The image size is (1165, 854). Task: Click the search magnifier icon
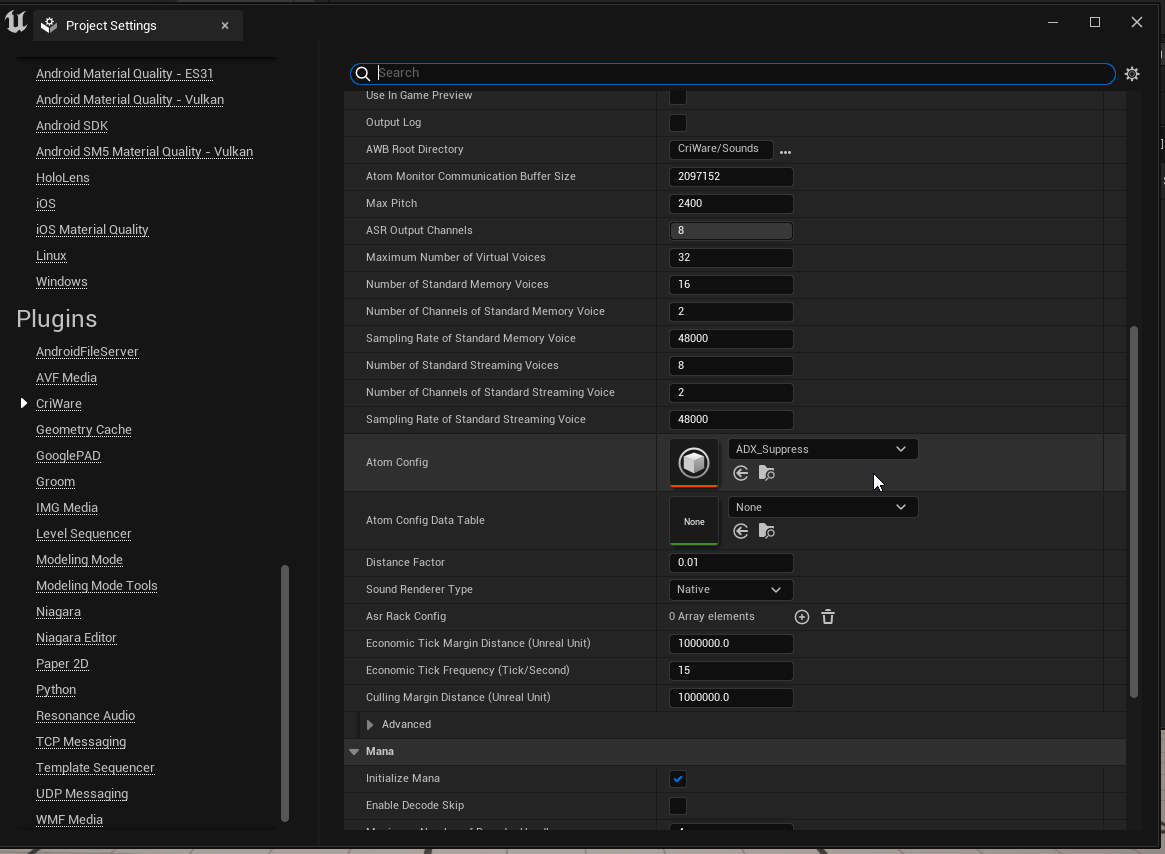[363, 73]
